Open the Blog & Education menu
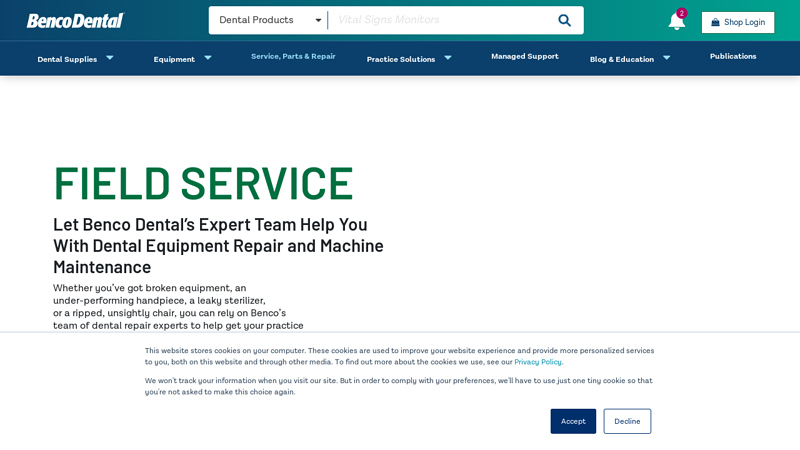Image resolution: width=800 pixels, height=450 pixels. [621, 59]
